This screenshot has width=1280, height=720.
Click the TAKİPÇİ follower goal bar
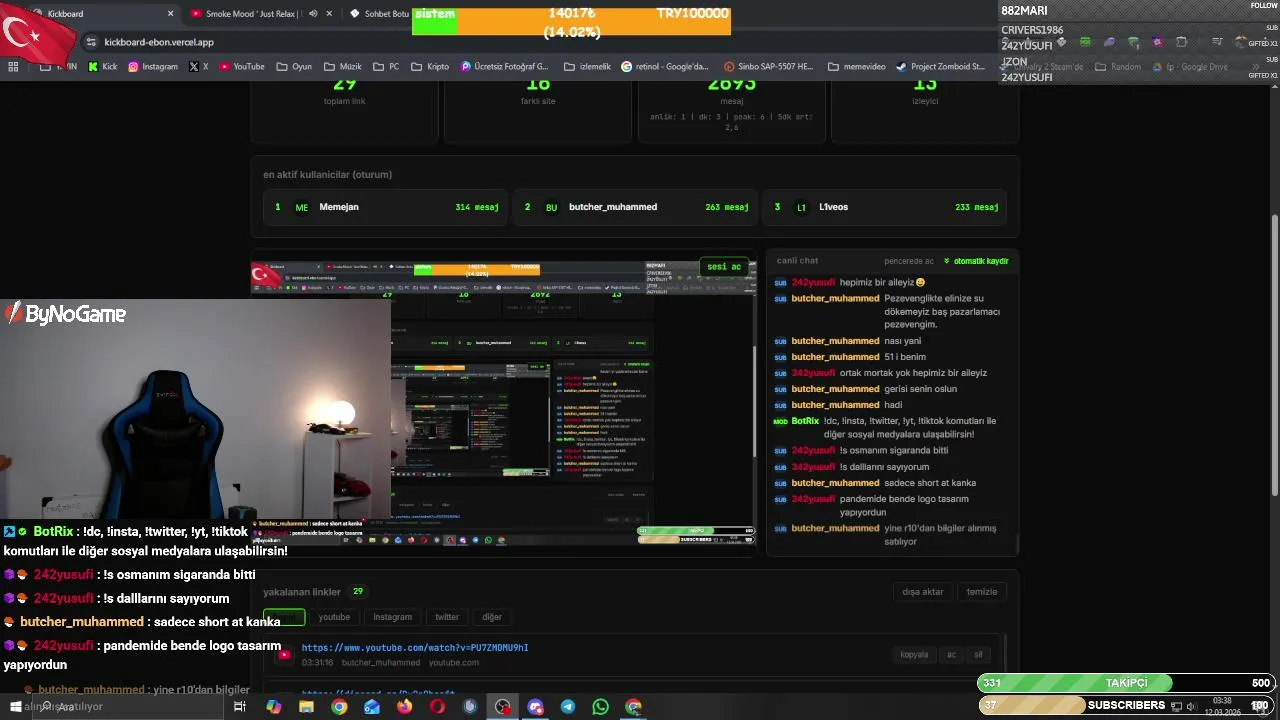tap(1126, 683)
